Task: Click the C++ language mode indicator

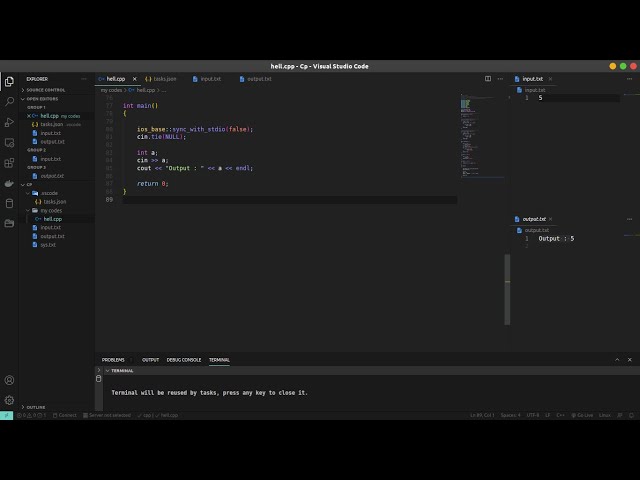Action: (x=560, y=415)
